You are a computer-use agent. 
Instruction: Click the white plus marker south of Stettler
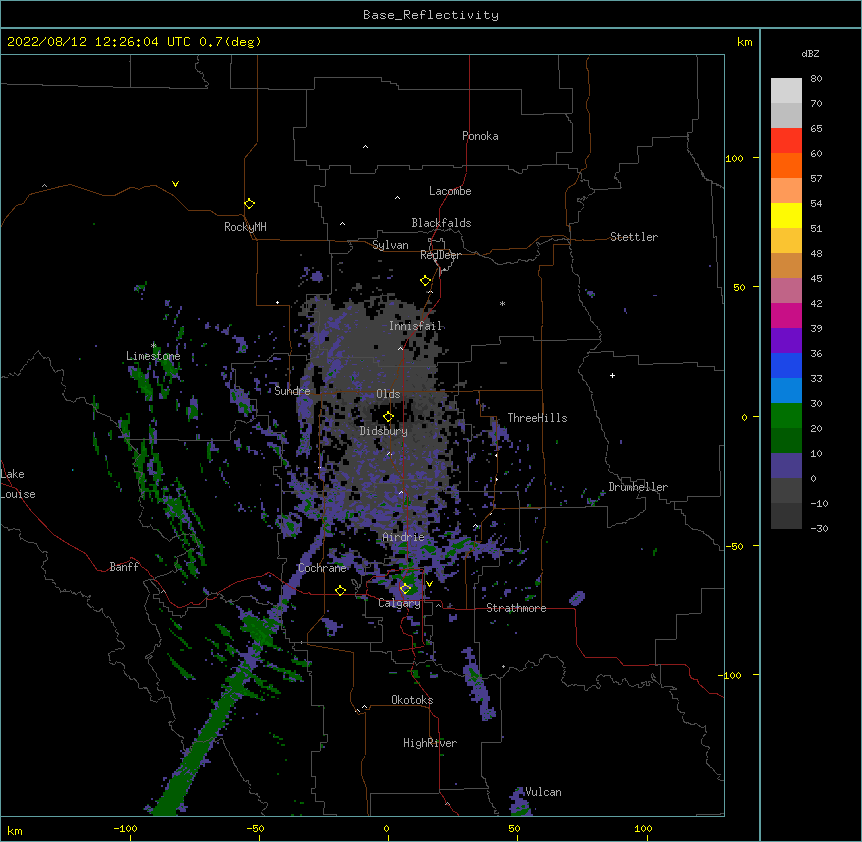point(612,375)
